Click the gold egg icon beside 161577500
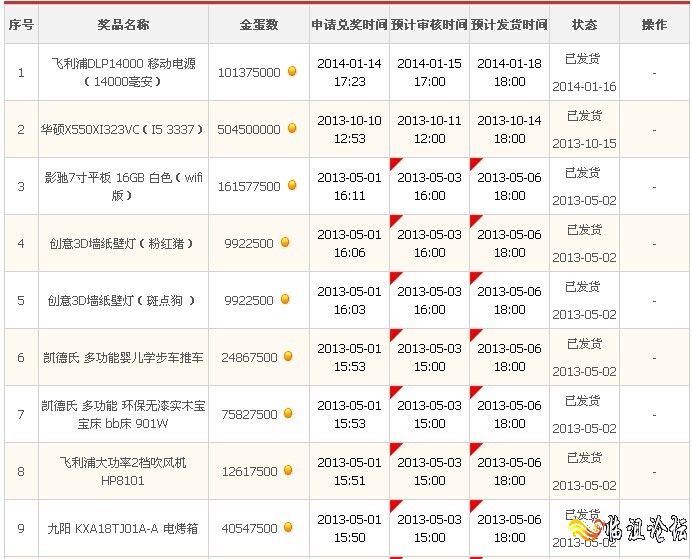Screen dimensions: 692x559 [x=292, y=185]
